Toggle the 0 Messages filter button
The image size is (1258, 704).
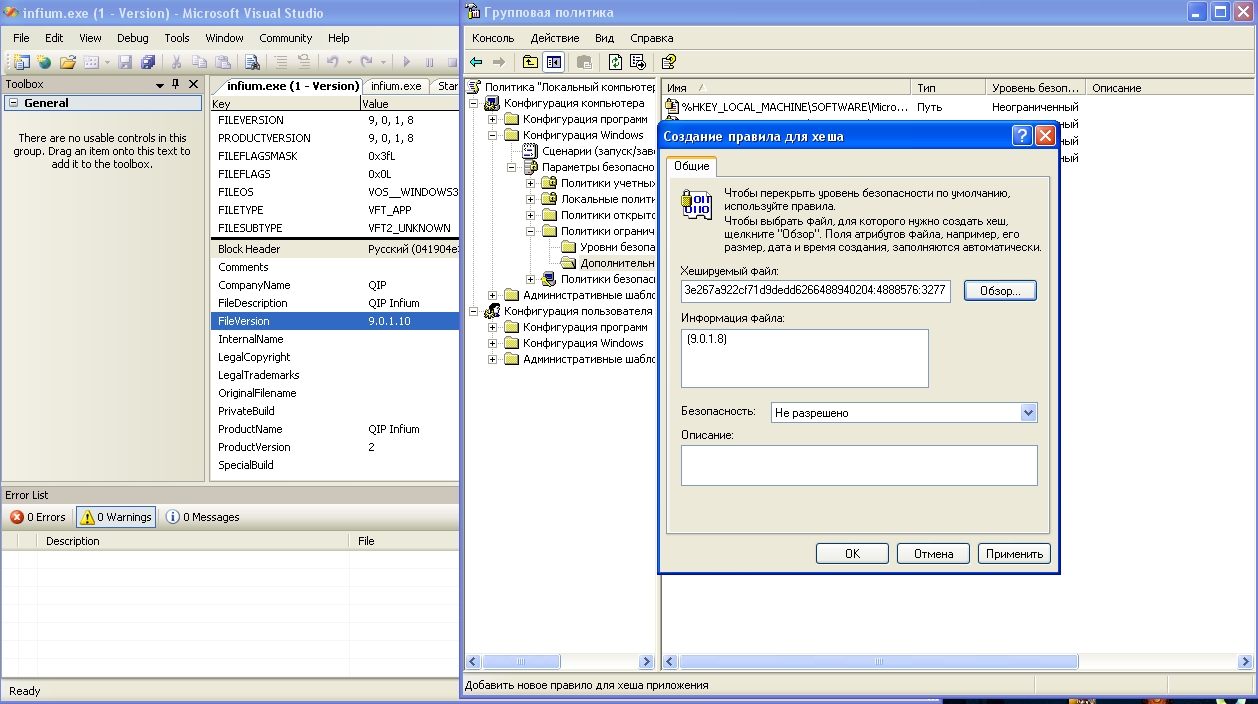click(x=203, y=517)
